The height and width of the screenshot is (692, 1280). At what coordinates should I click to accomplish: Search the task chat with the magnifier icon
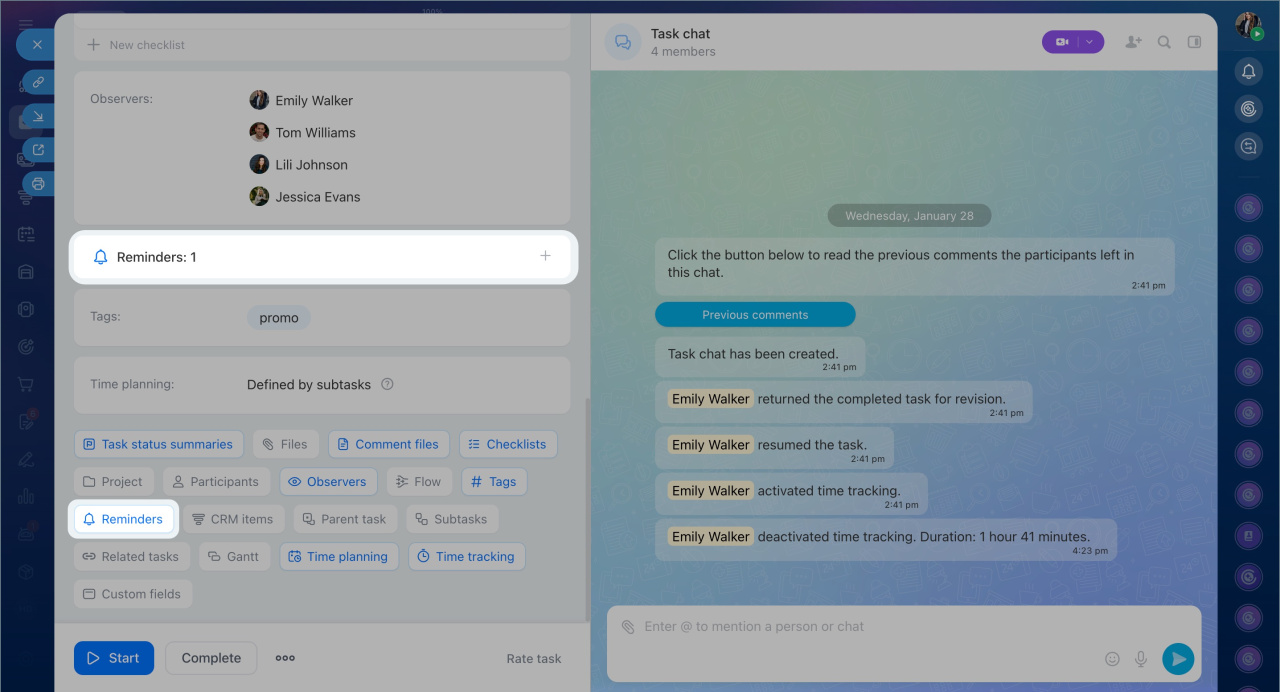click(1164, 42)
